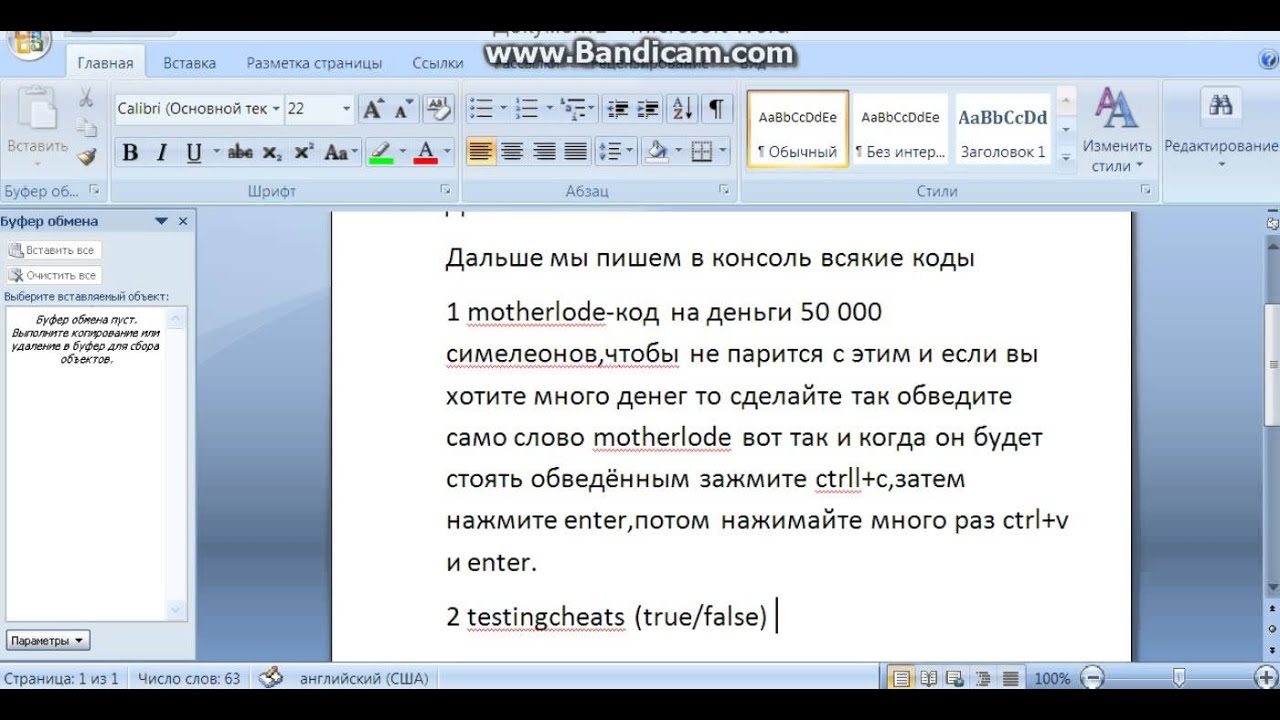Switch to Outline view icon
The width and height of the screenshot is (1280, 720).
point(982,679)
